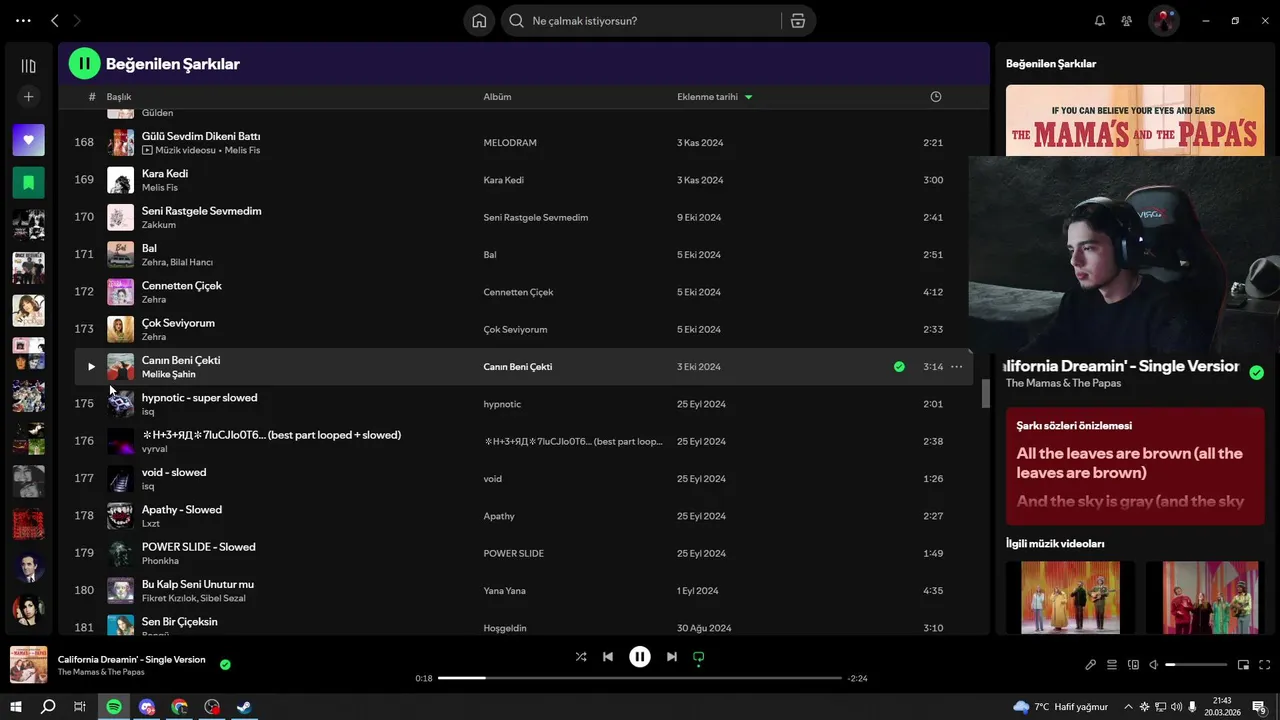The width and height of the screenshot is (1280, 720).
Task: Seek in the song progress bar
Action: tap(640, 678)
